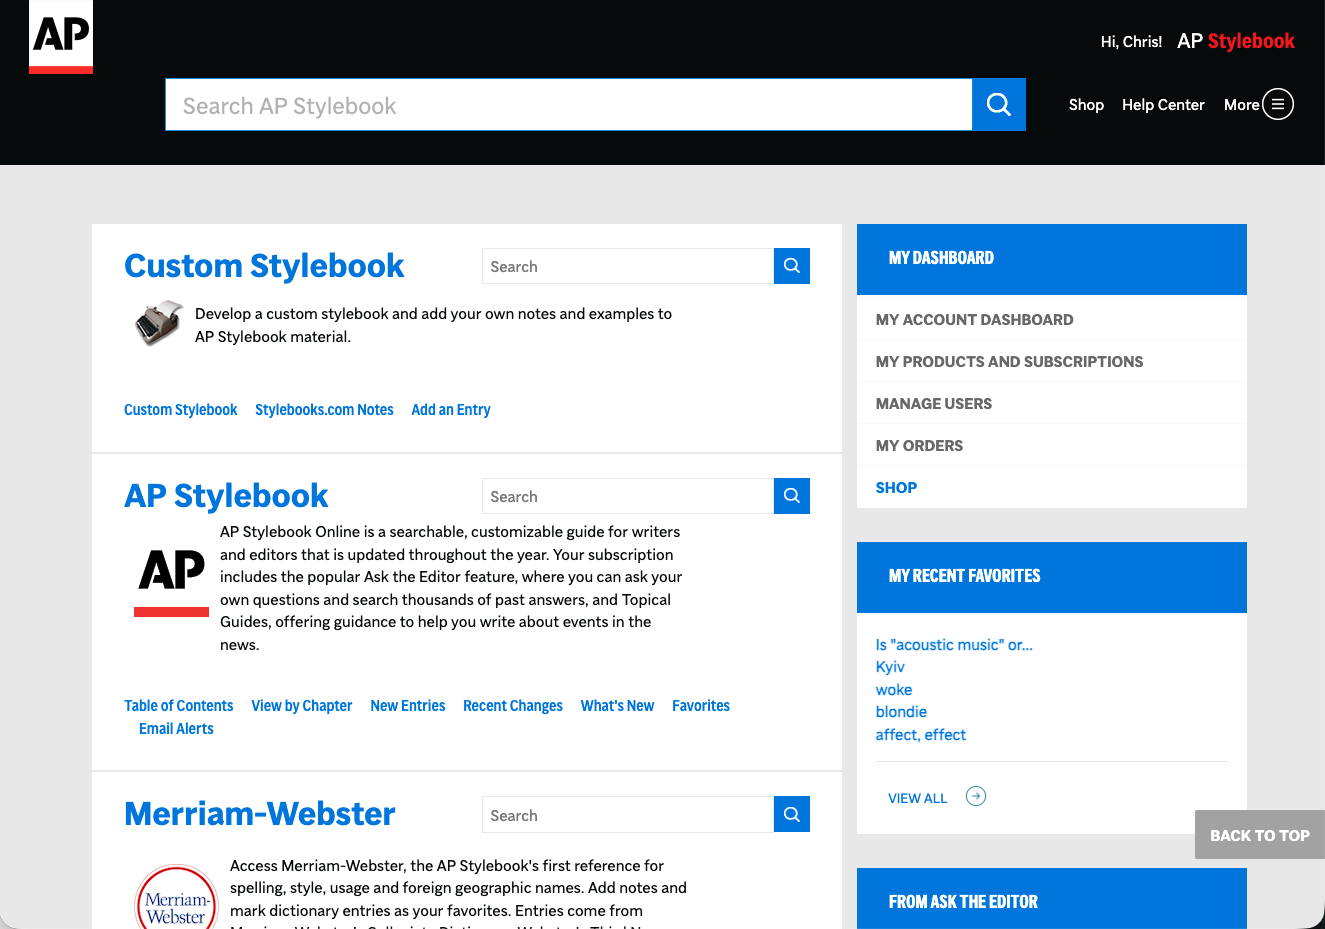Click the Merriam-Webster circular logo

coord(176,898)
